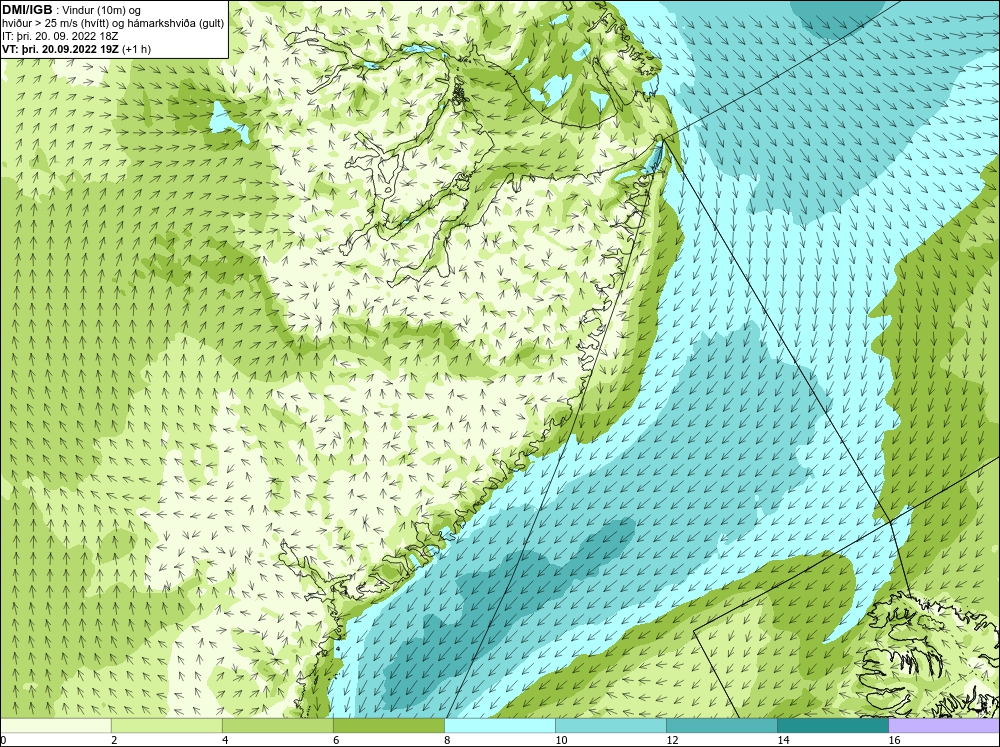Click the 2–4 m/s light green swatch

tap(166, 726)
